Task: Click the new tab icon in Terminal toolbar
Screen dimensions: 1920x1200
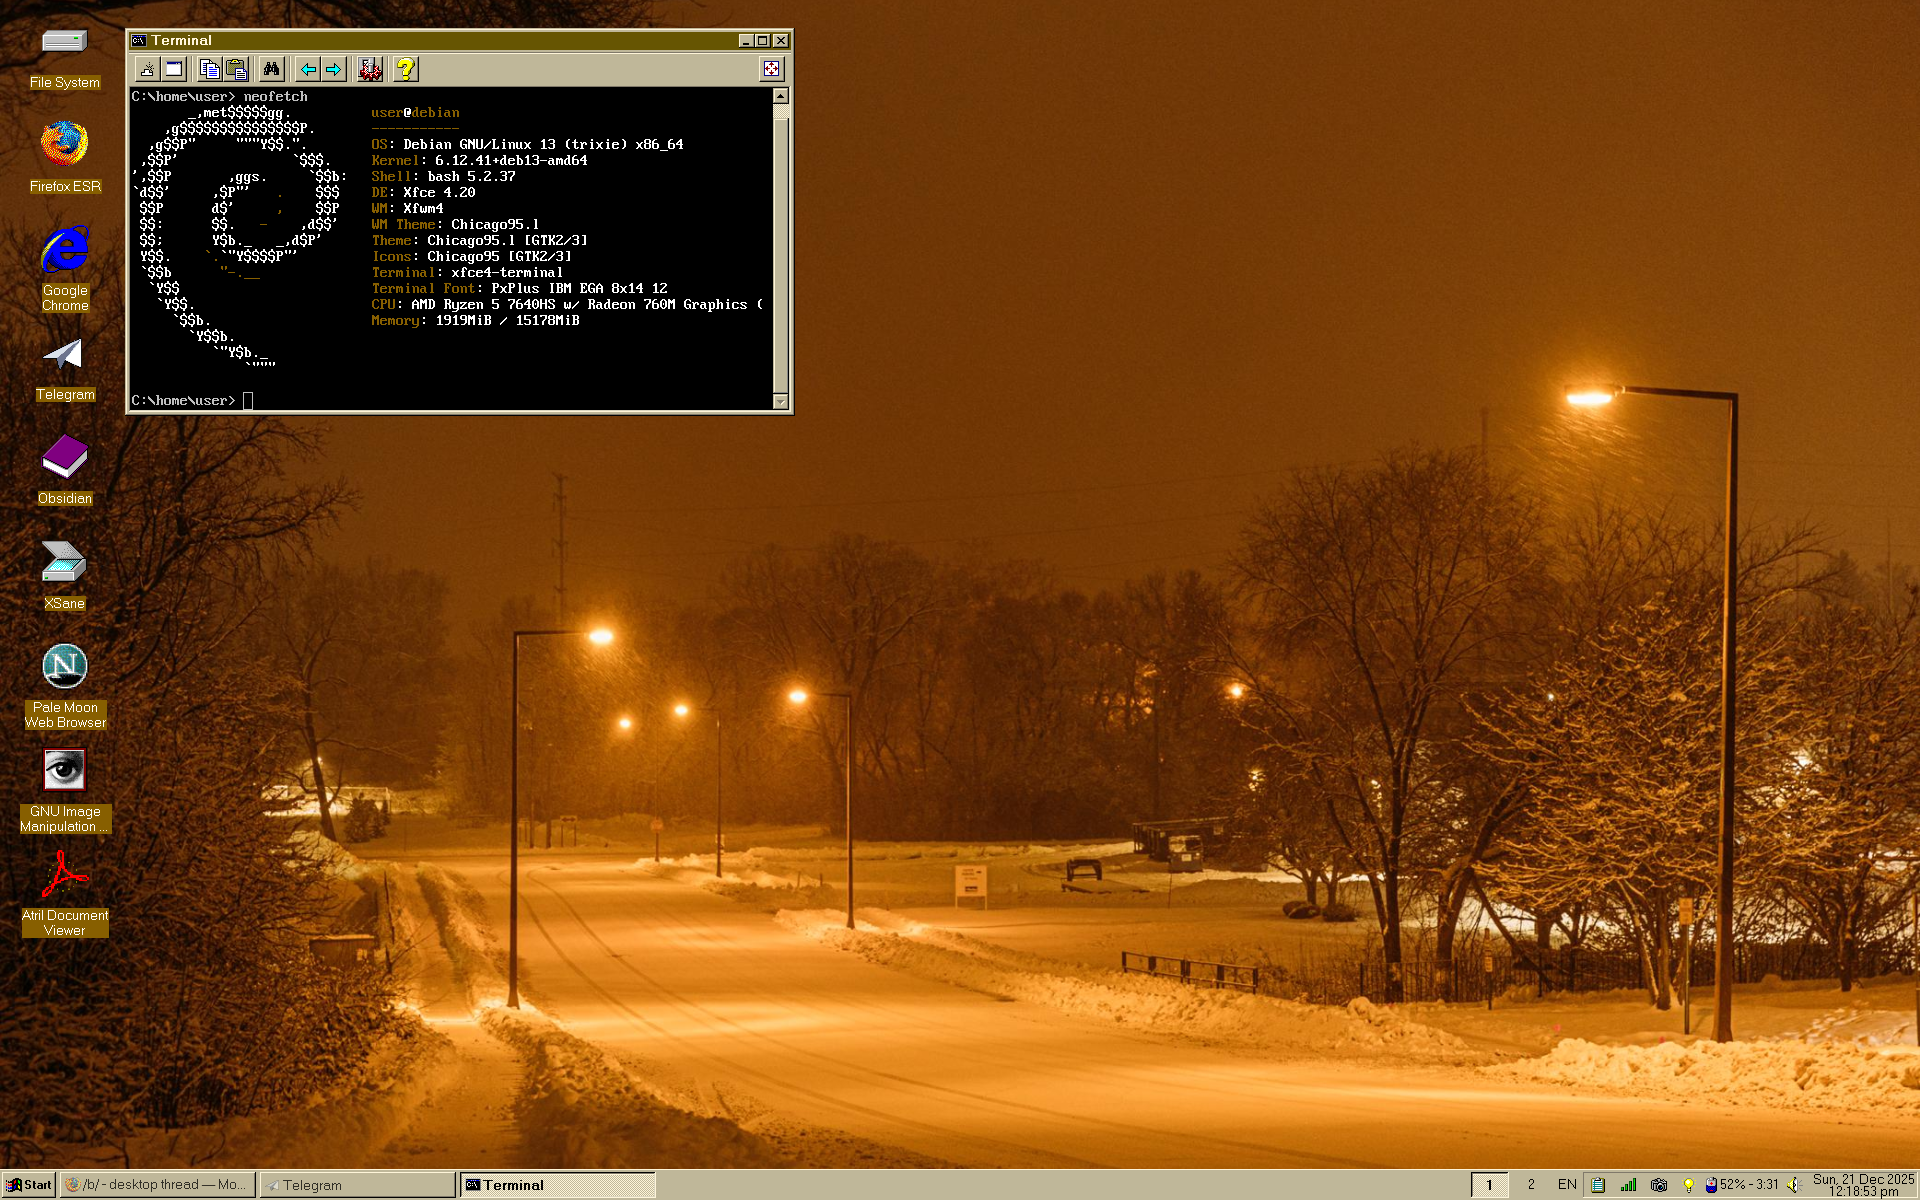Action: (x=148, y=69)
